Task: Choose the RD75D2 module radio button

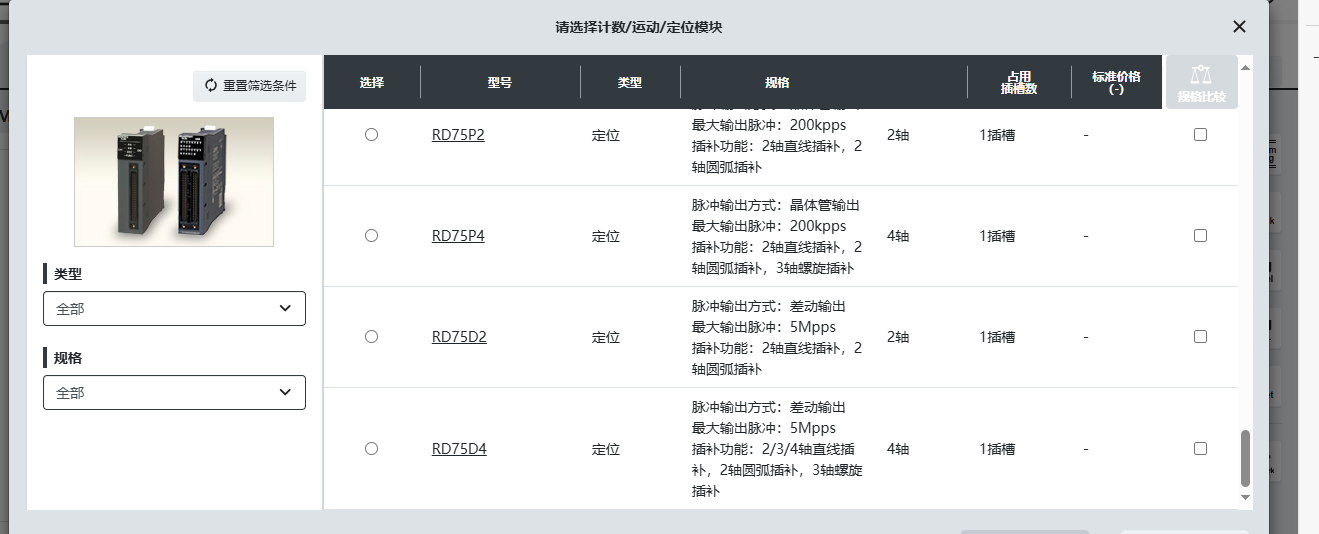Action: tap(372, 337)
